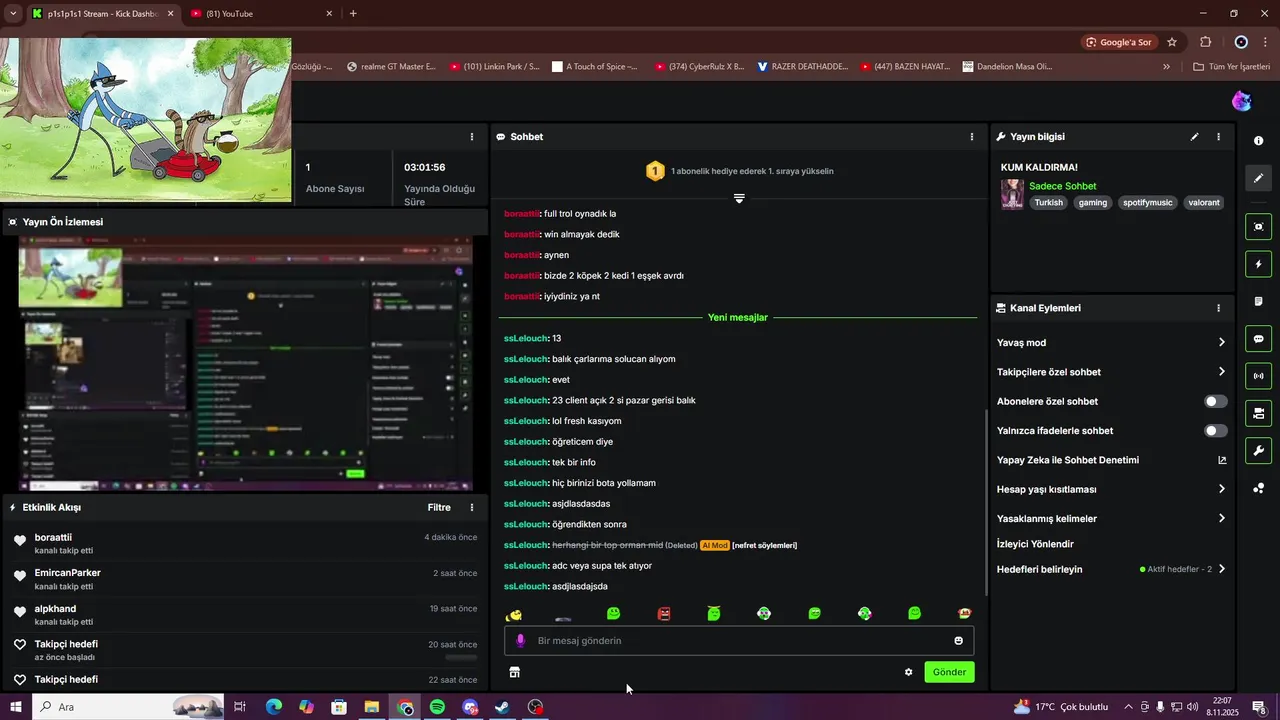Click the Windows Start button
The image size is (1280, 720).
click(x=16, y=707)
